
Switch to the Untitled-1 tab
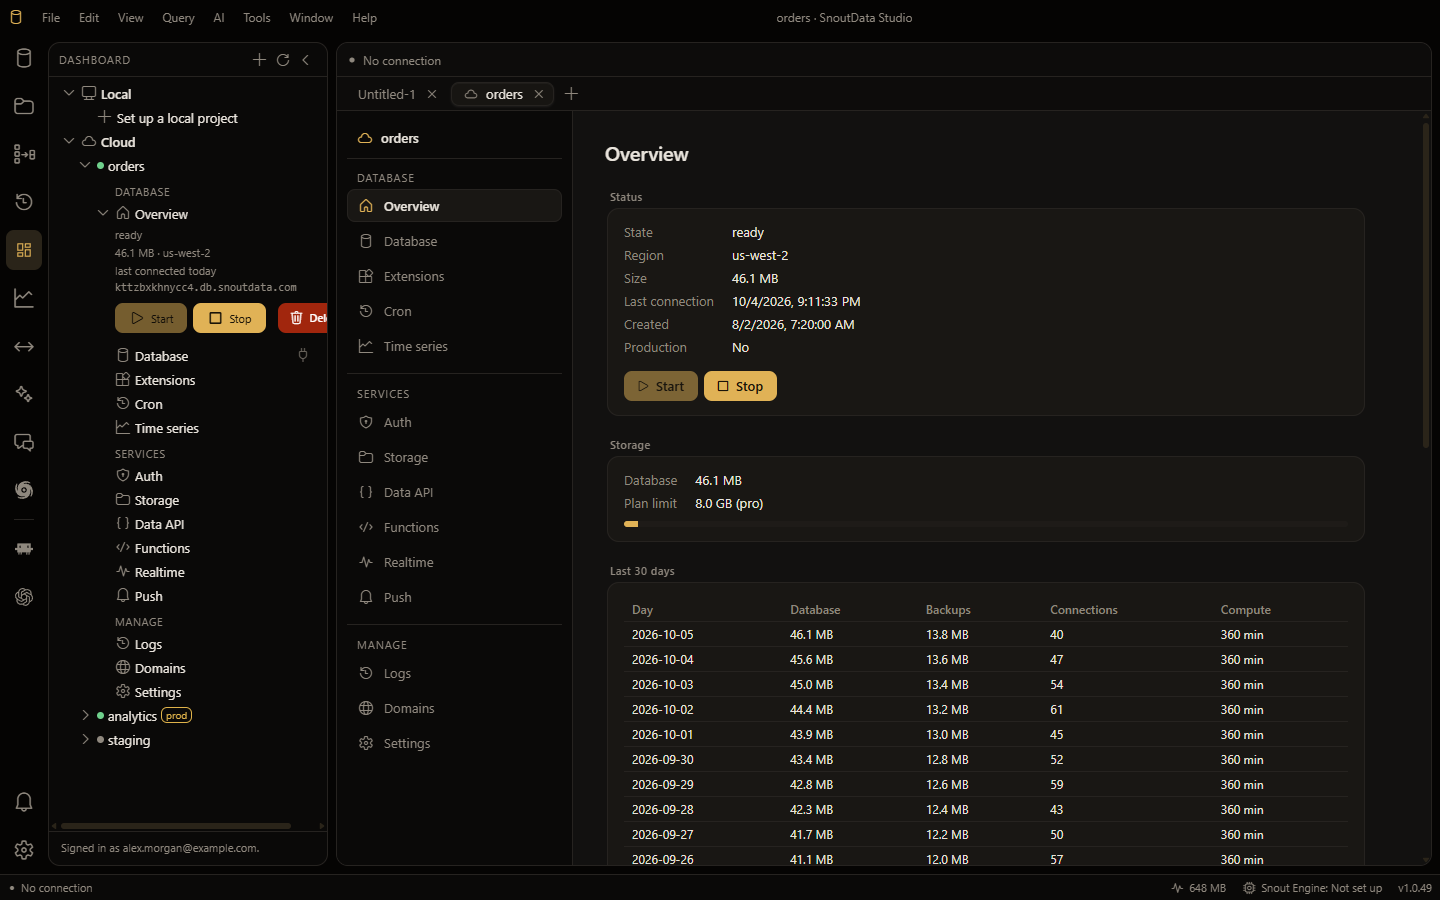(x=386, y=94)
